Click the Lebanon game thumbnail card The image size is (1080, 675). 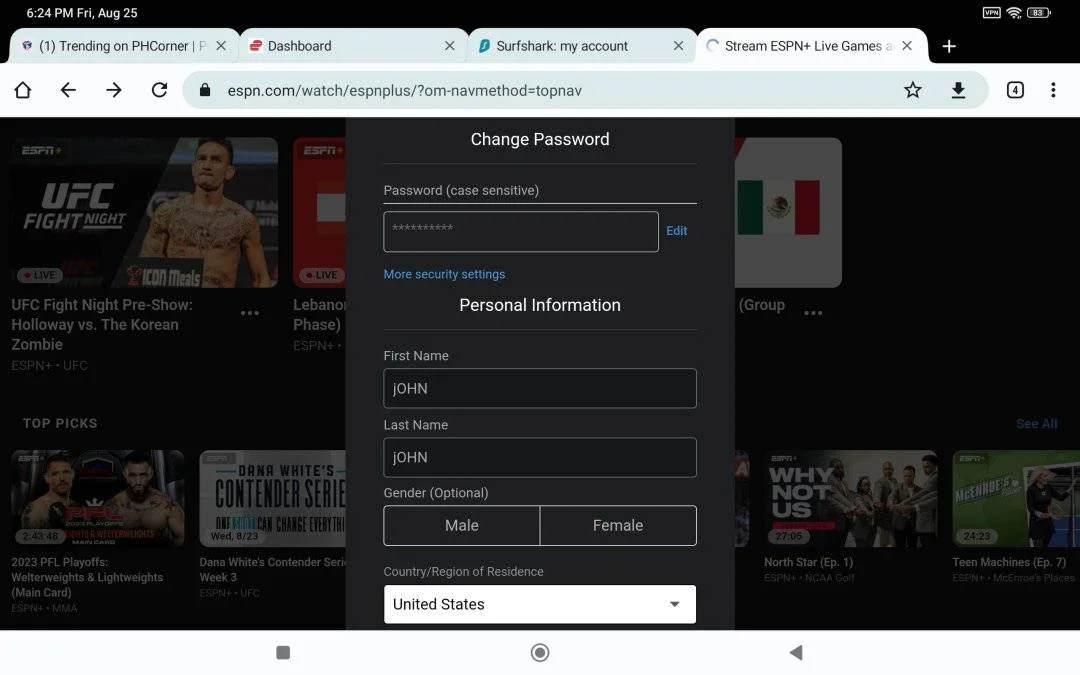tap(320, 212)
